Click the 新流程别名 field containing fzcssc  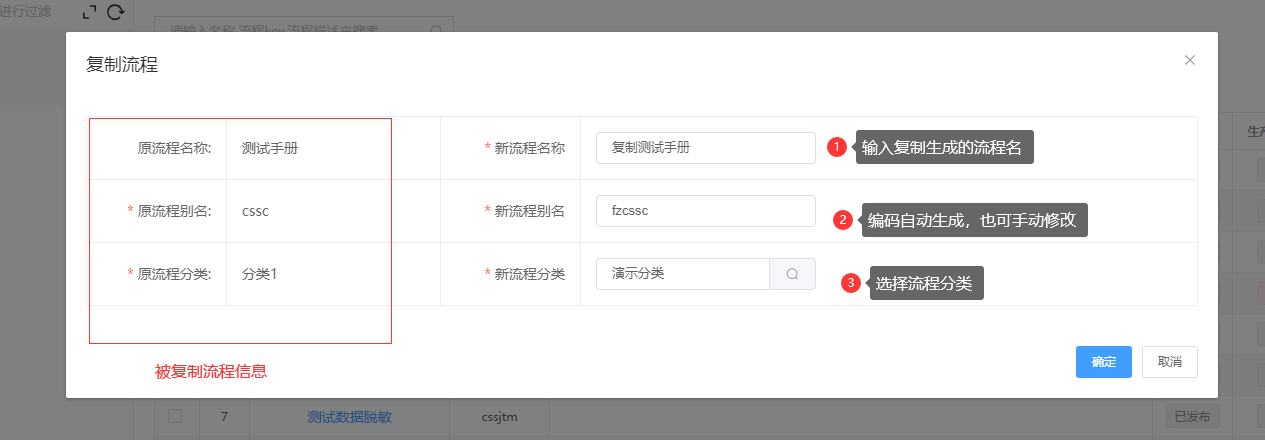tap(705, 211)
